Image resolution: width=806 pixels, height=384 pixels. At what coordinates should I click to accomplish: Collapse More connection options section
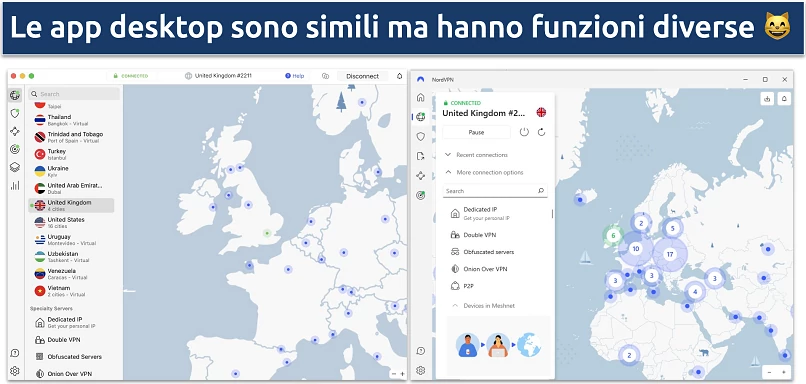click(484, 172)
